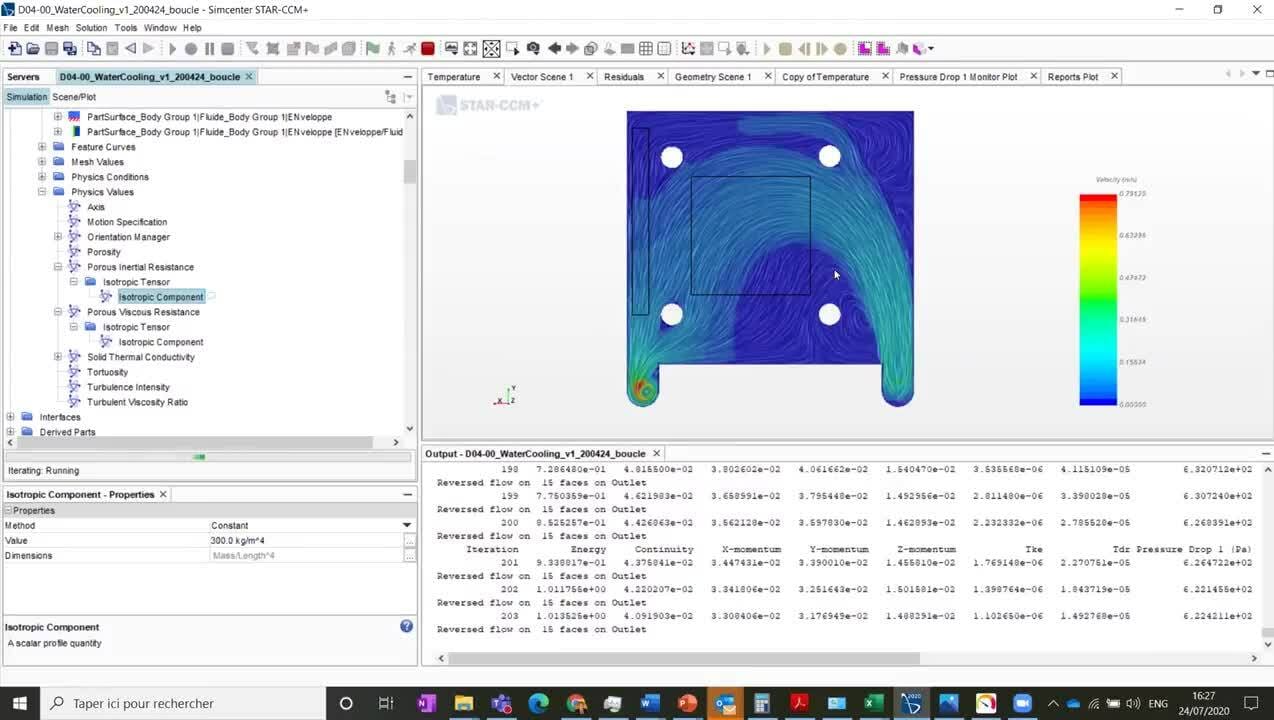Click the Velocity color legend bar

[x=1097, y=300]
